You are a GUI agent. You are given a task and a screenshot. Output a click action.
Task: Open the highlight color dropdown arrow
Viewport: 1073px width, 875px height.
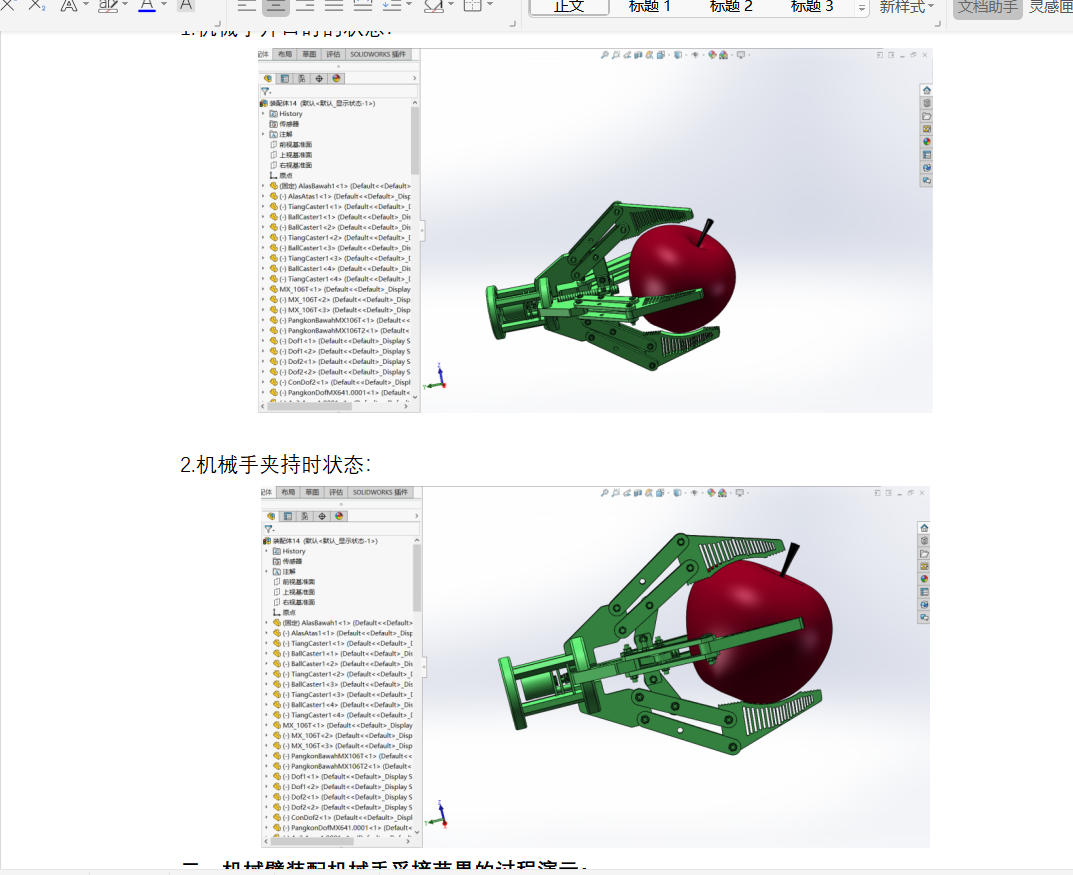pyautogui.click(x=125, y=5)
